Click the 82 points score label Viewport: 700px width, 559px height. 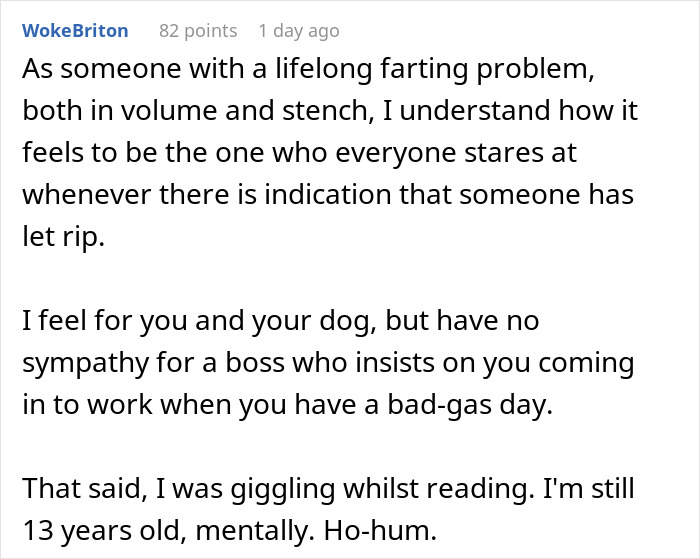click(198, 31)
